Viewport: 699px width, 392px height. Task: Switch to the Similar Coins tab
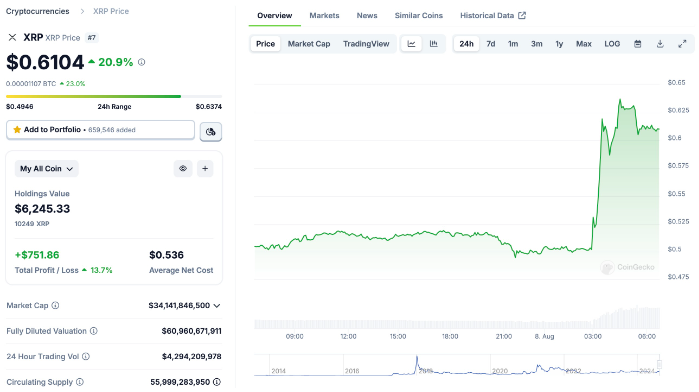[x=419, y=16]
